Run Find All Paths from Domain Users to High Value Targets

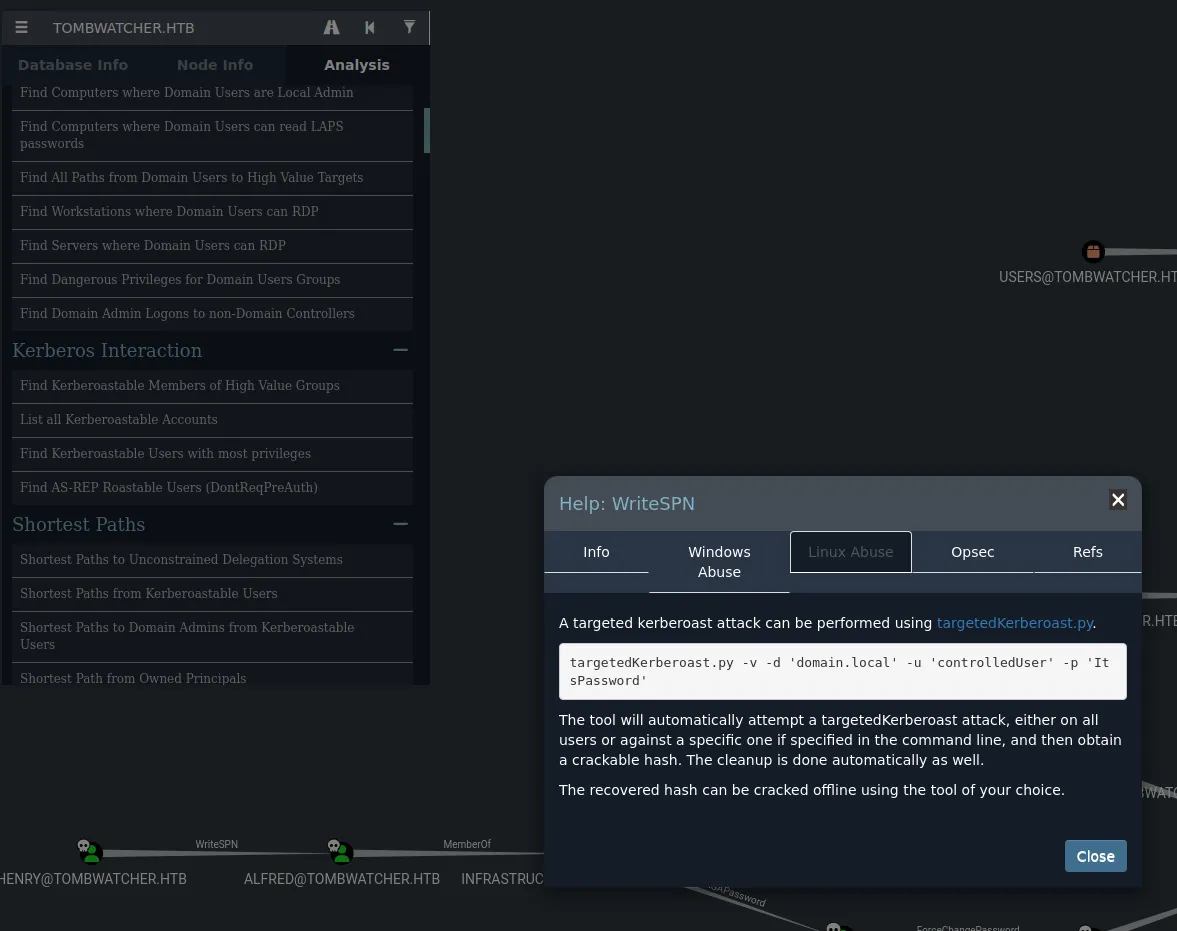coord(212,178)
